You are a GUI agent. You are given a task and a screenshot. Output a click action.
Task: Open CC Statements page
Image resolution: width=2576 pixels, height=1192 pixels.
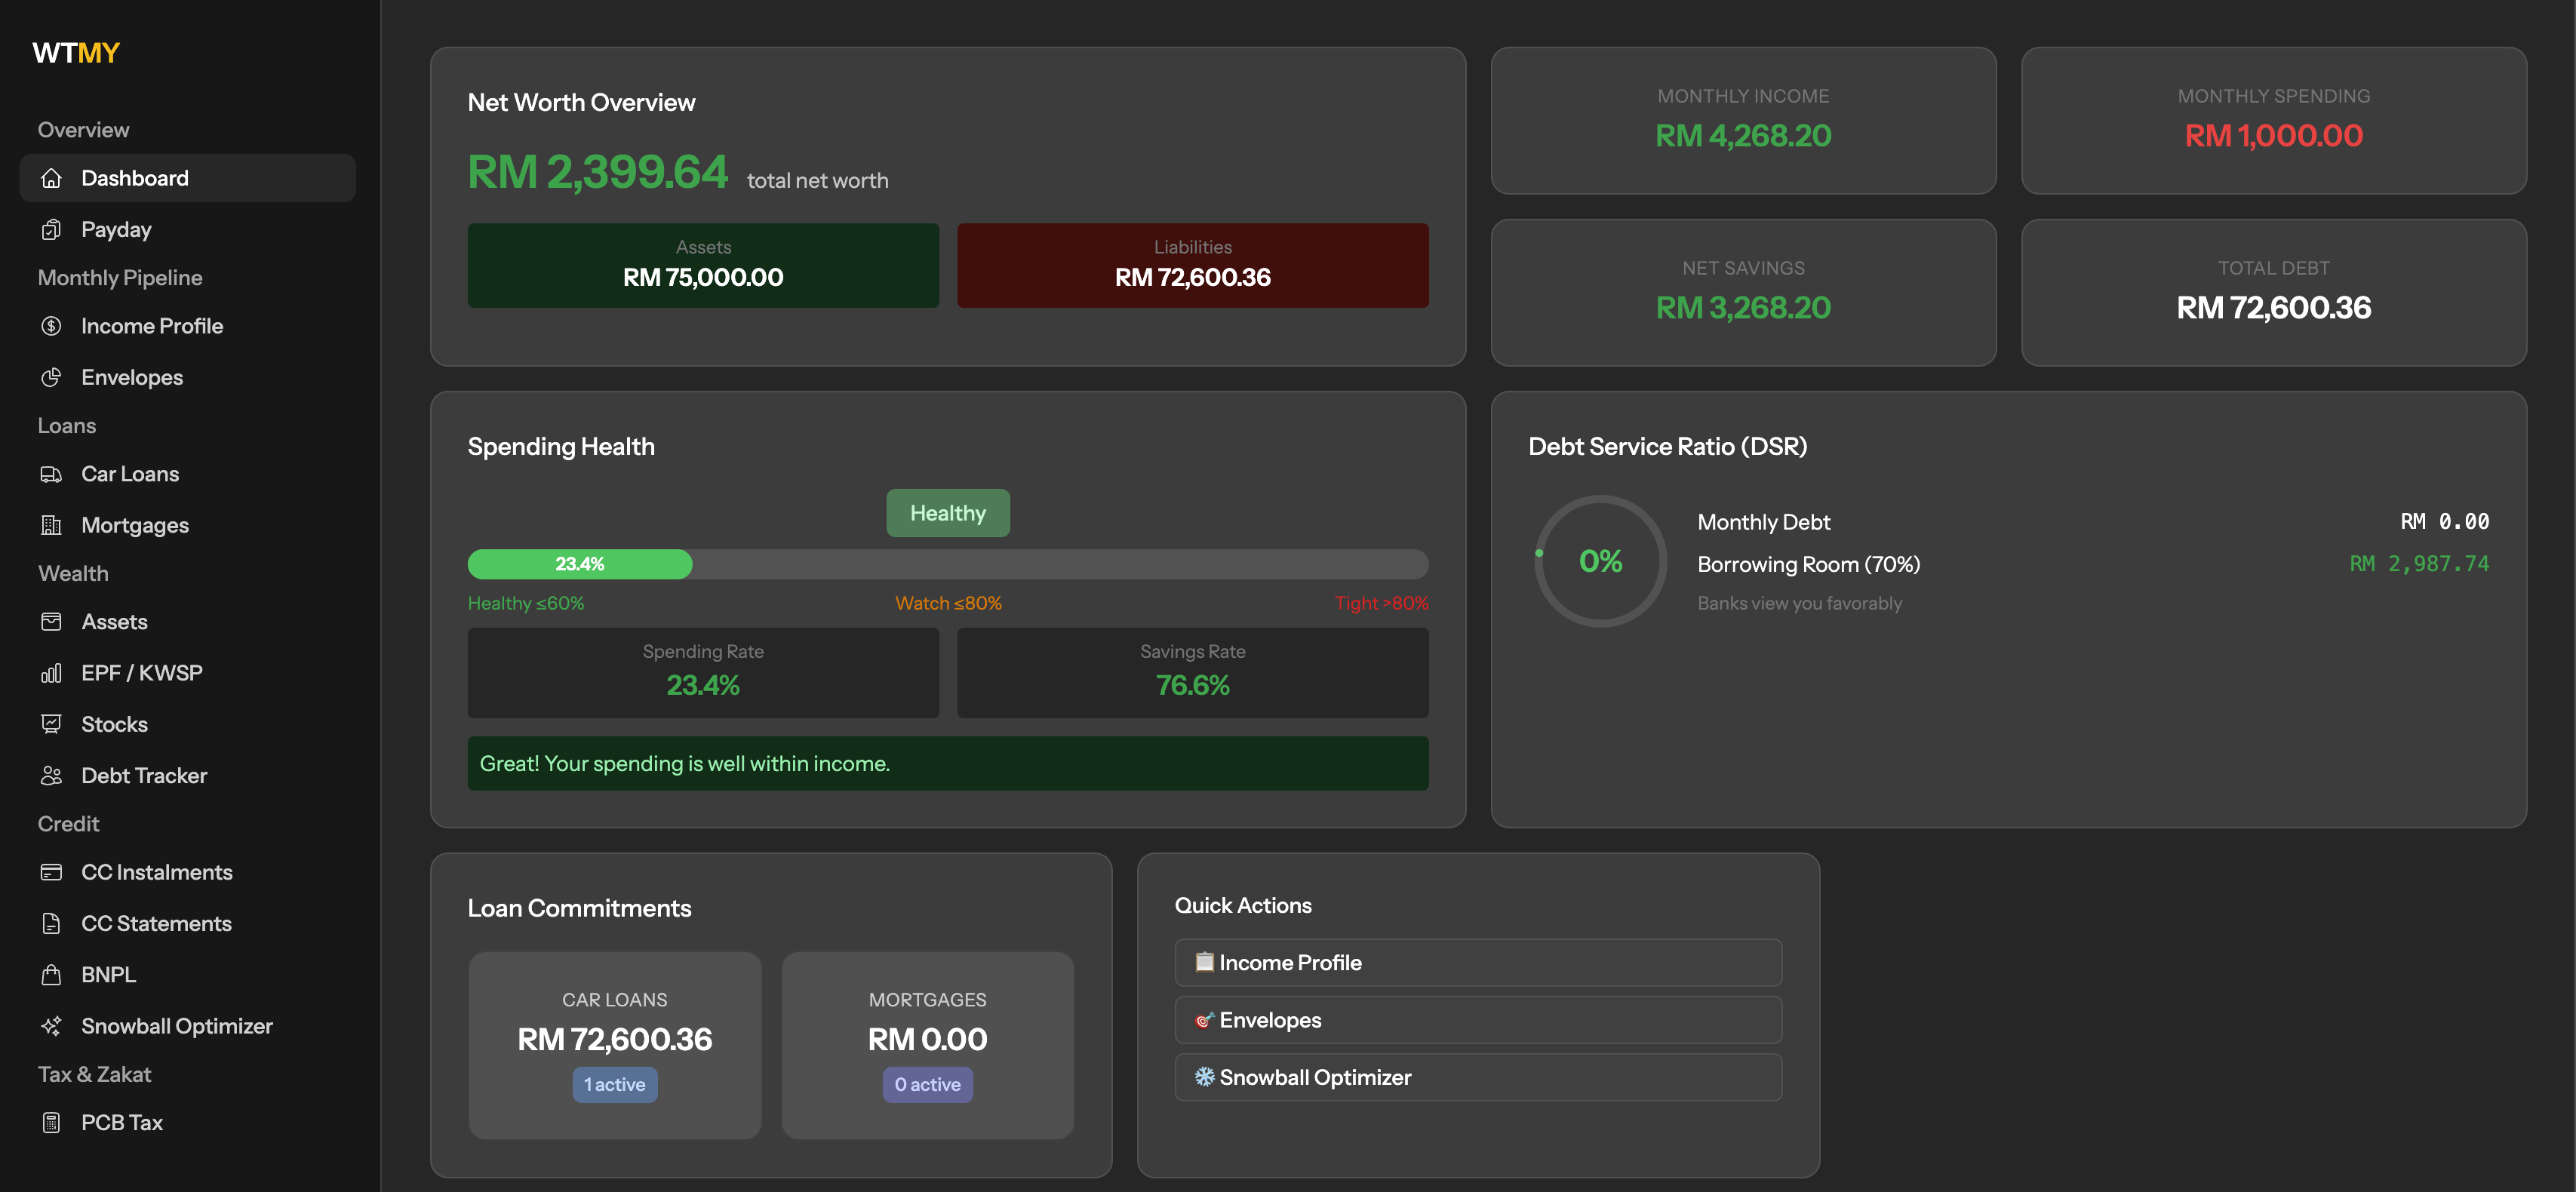188,923
